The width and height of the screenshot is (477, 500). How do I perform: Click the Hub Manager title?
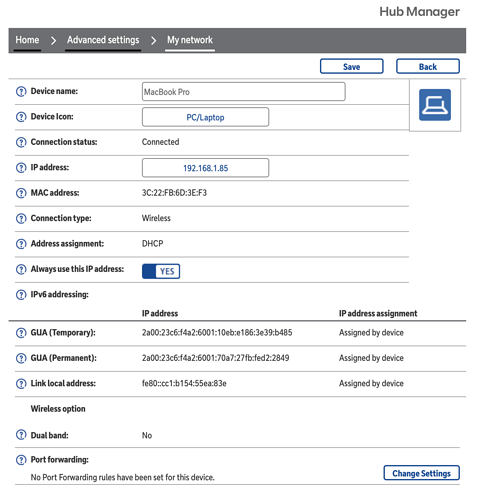click(x=419, y=12)
